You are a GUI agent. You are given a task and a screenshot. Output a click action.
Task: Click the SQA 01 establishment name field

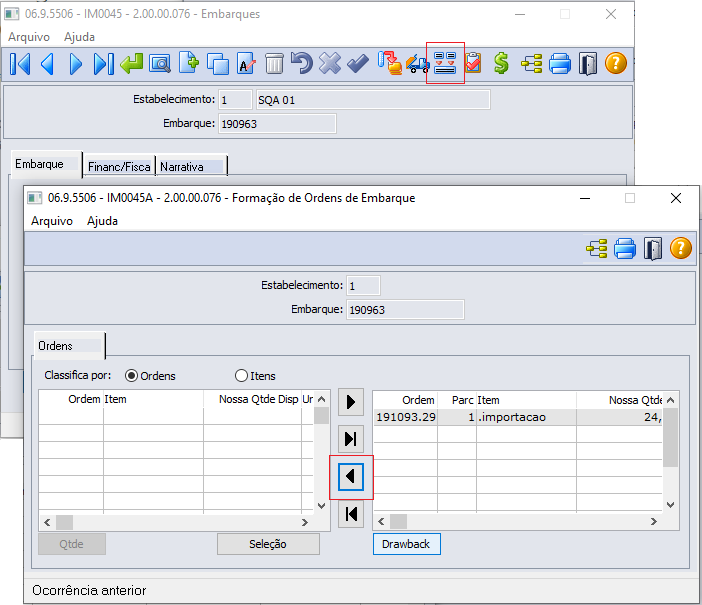point(373,100)
